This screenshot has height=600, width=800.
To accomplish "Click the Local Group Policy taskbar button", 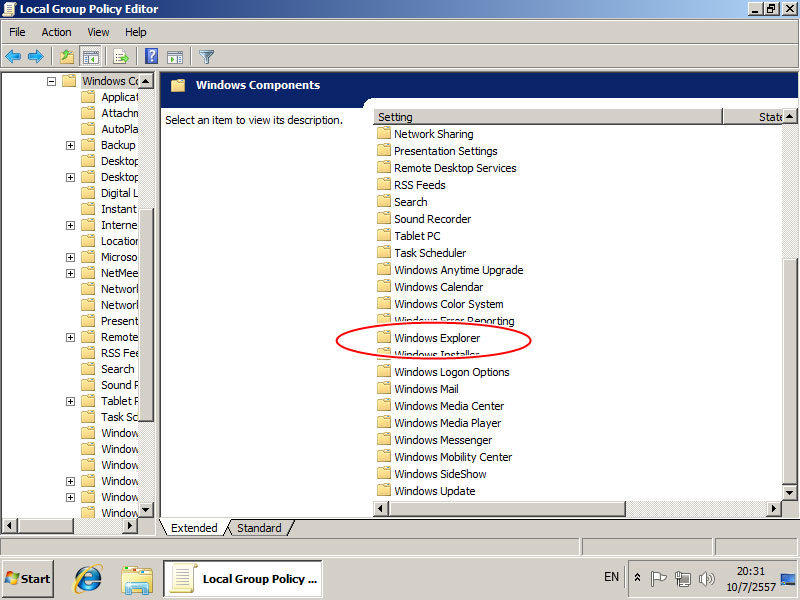I will tap(243, 579).
